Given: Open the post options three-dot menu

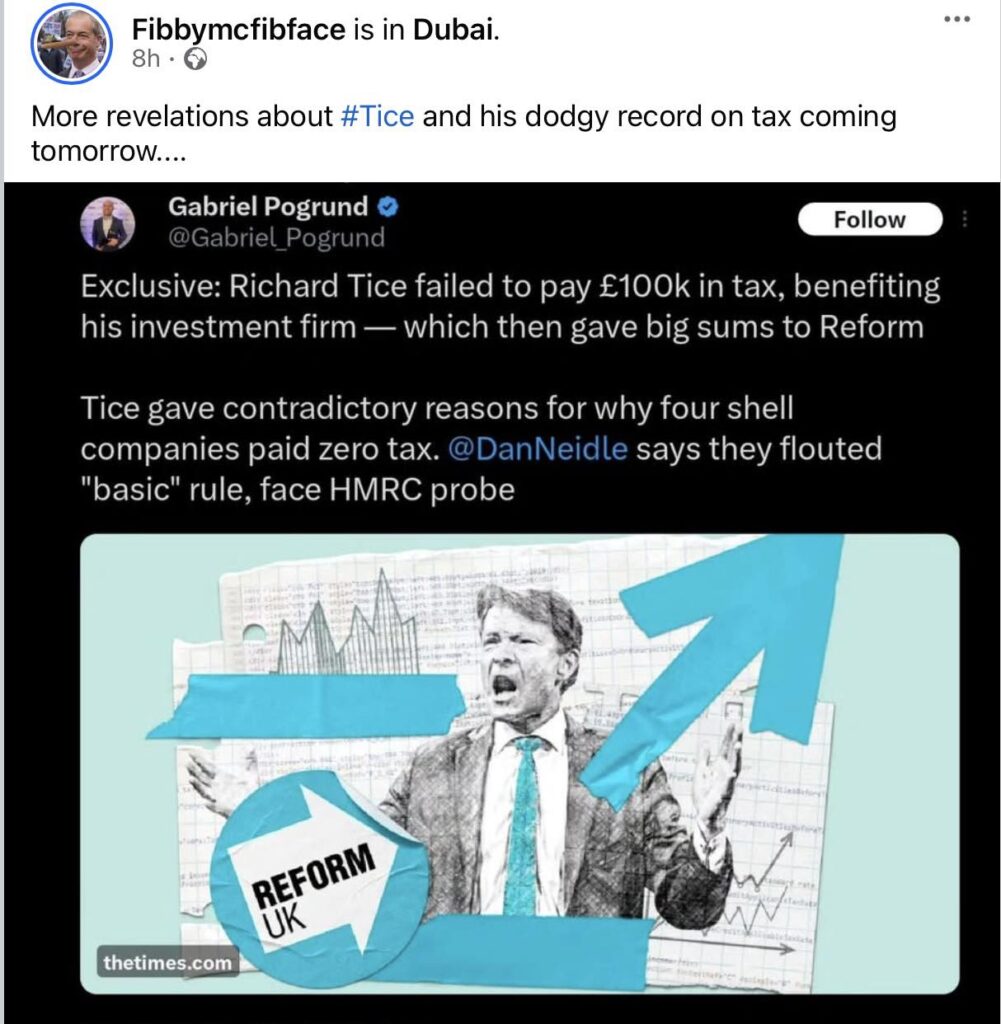Looking at the screenshot, I should coord(958,19).
